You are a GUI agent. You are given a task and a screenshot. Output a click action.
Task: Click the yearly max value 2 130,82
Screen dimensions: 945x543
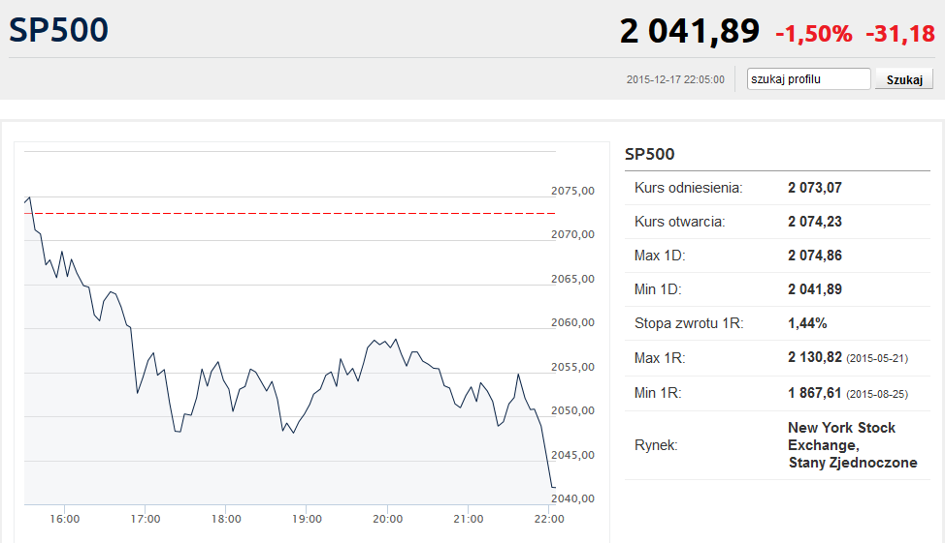click(x=815, y=357)
